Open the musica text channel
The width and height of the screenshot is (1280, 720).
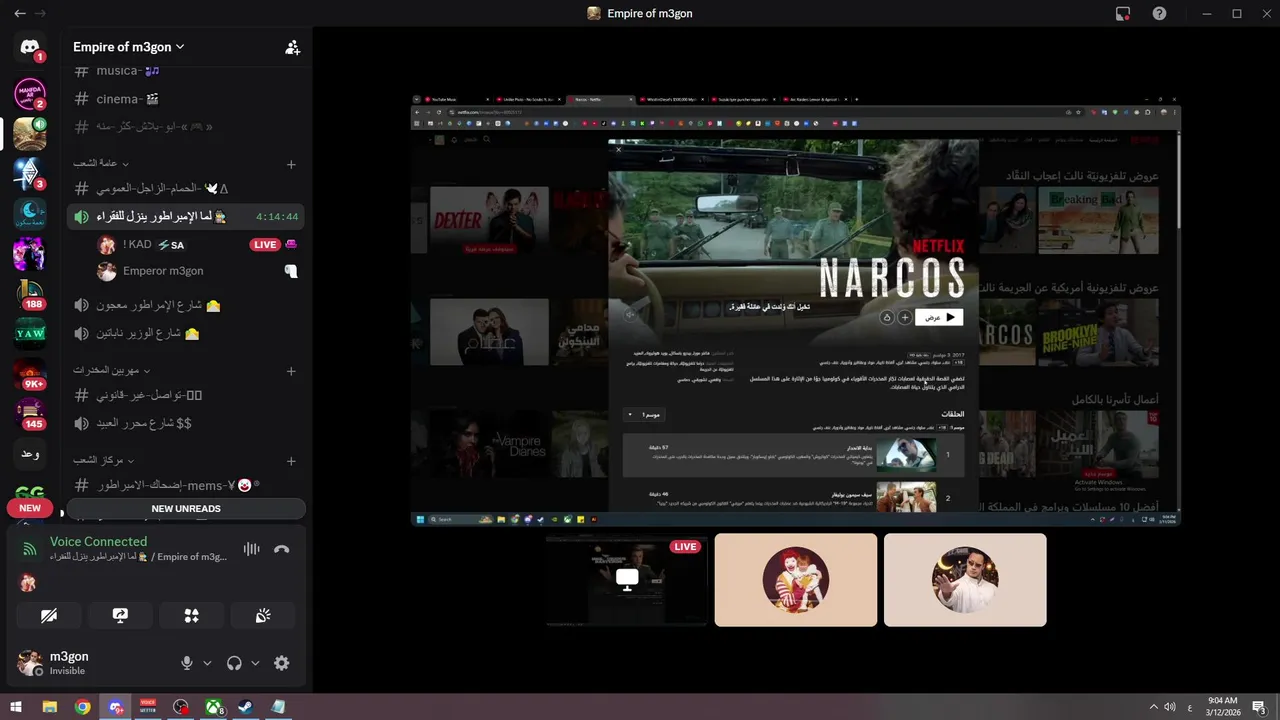(186, 71)
